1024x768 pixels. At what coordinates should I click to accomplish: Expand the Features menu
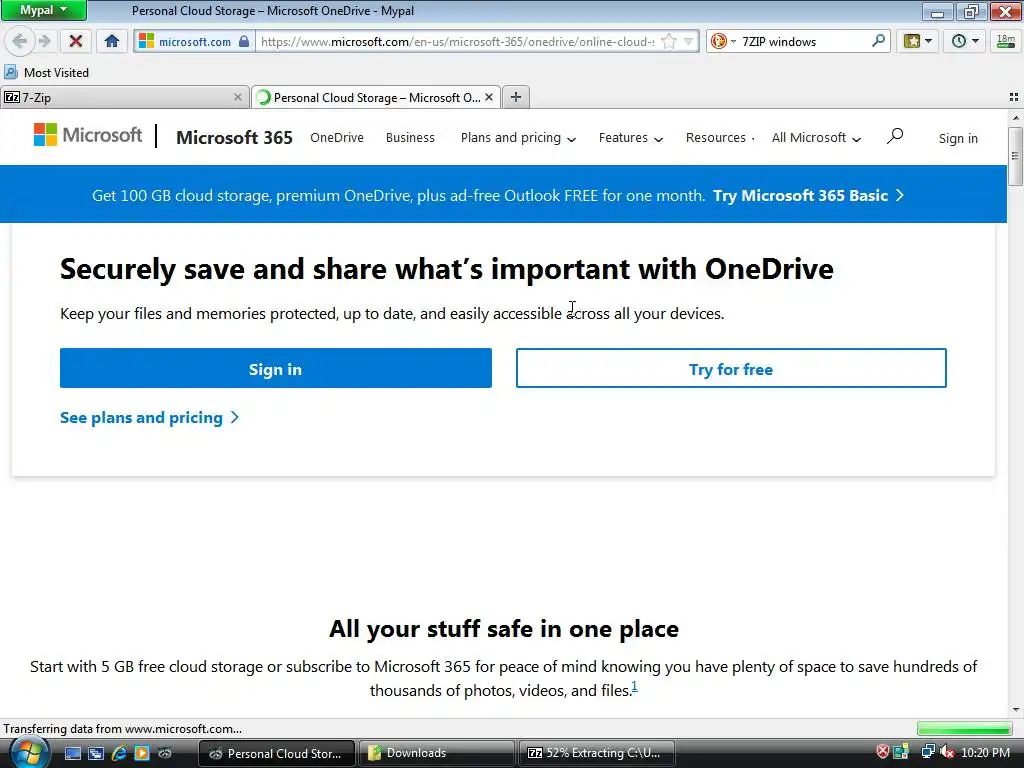[630, 138]
